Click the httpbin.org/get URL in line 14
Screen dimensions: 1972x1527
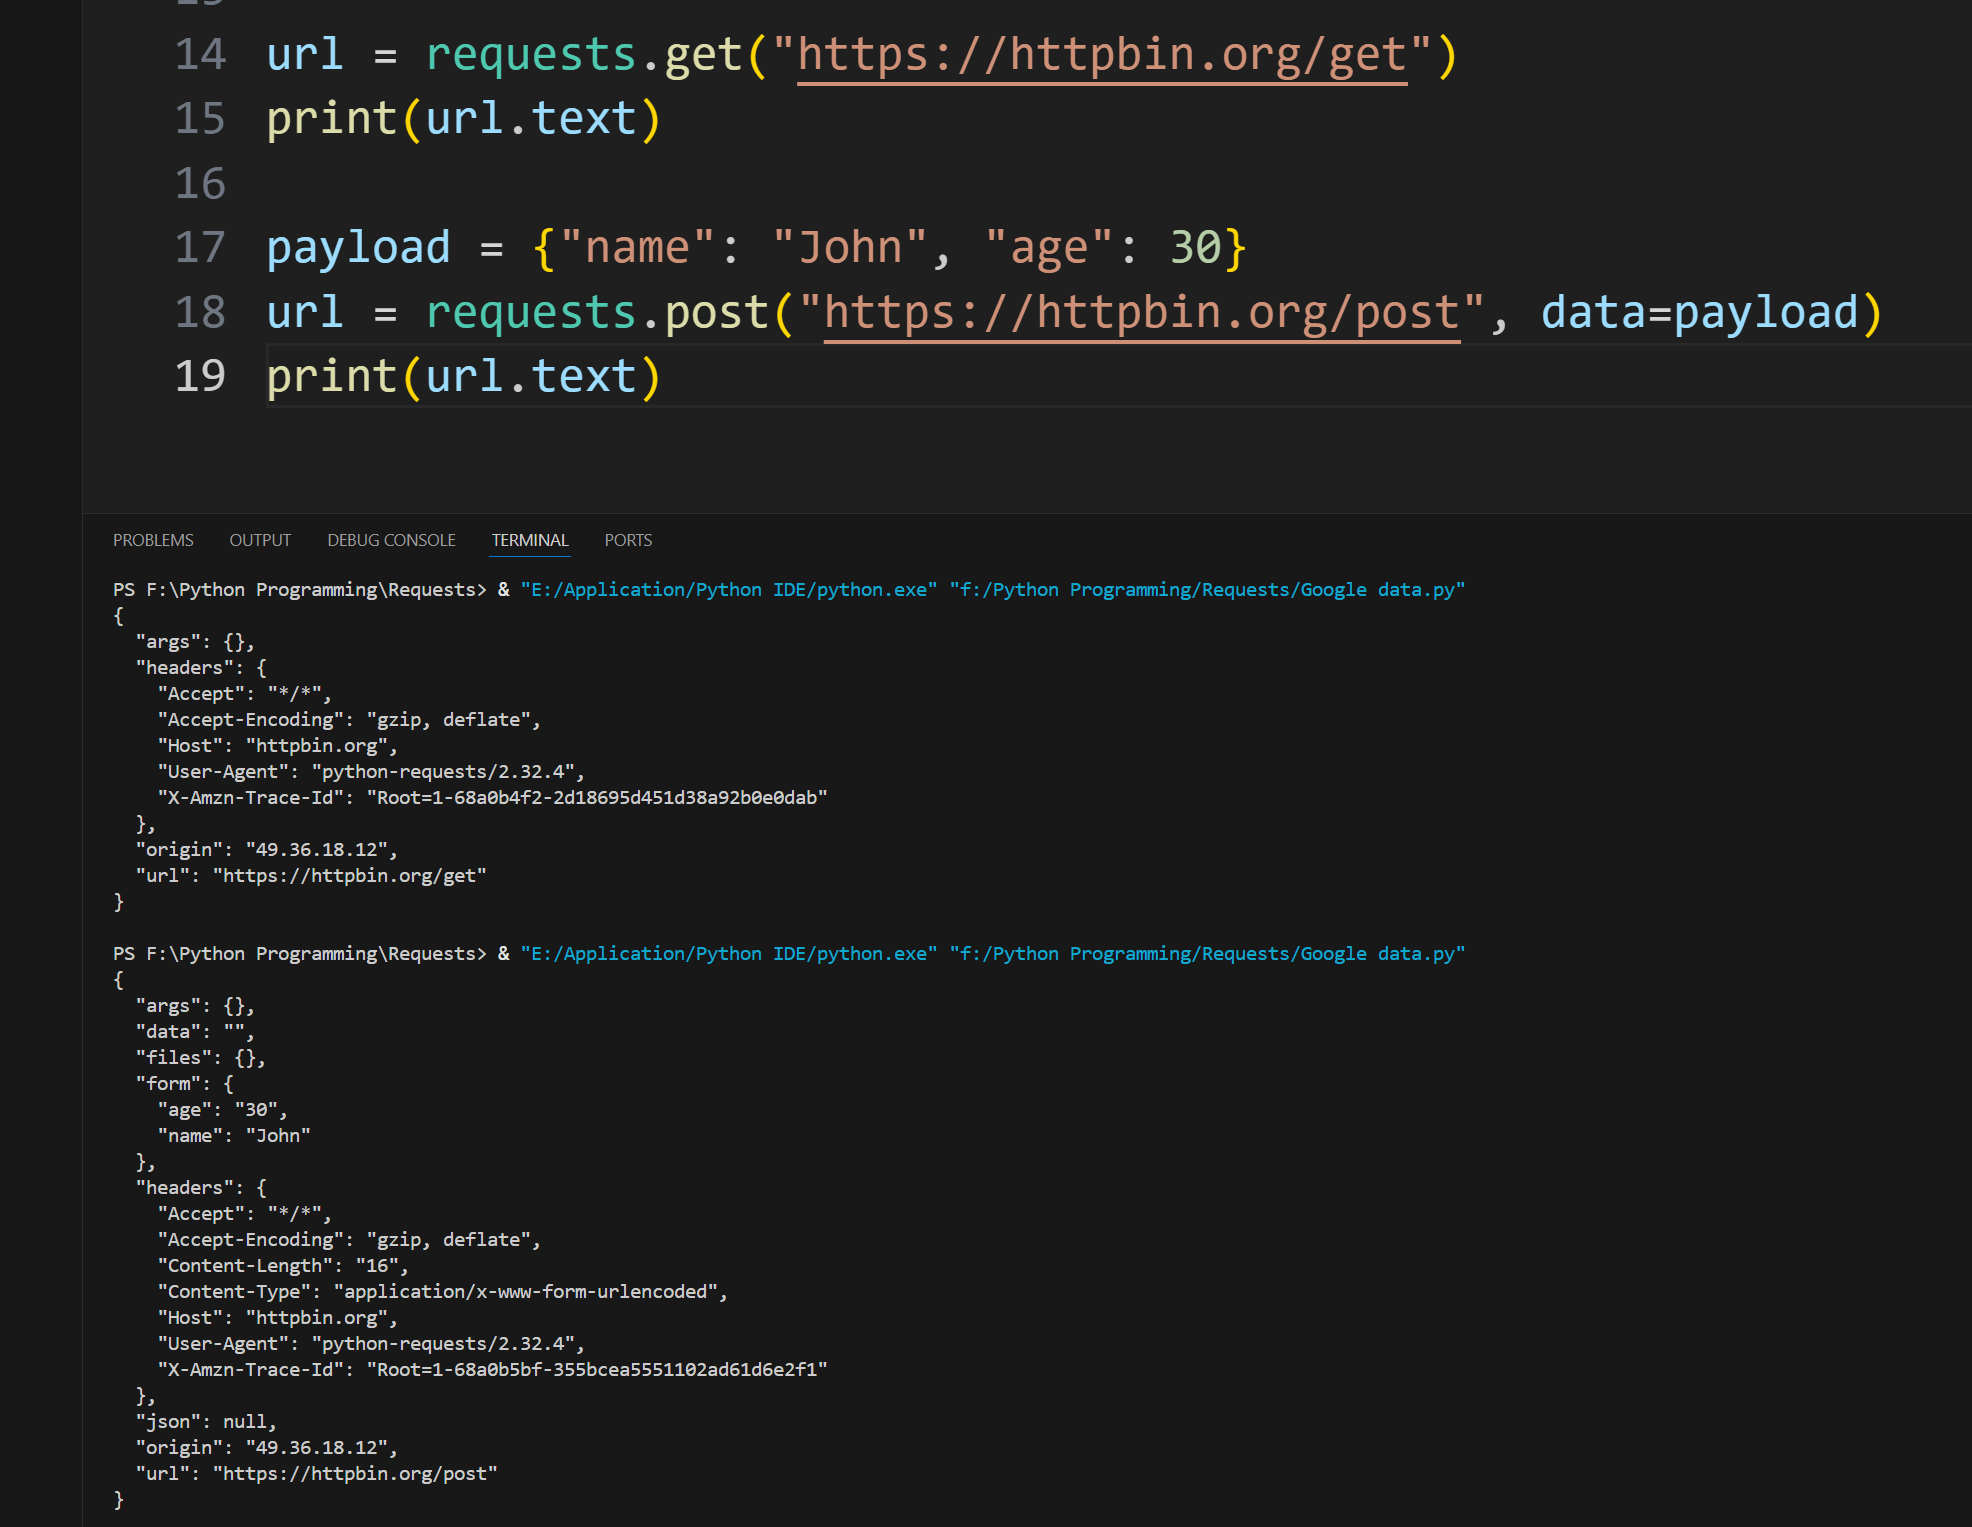tap(1101, 54)
